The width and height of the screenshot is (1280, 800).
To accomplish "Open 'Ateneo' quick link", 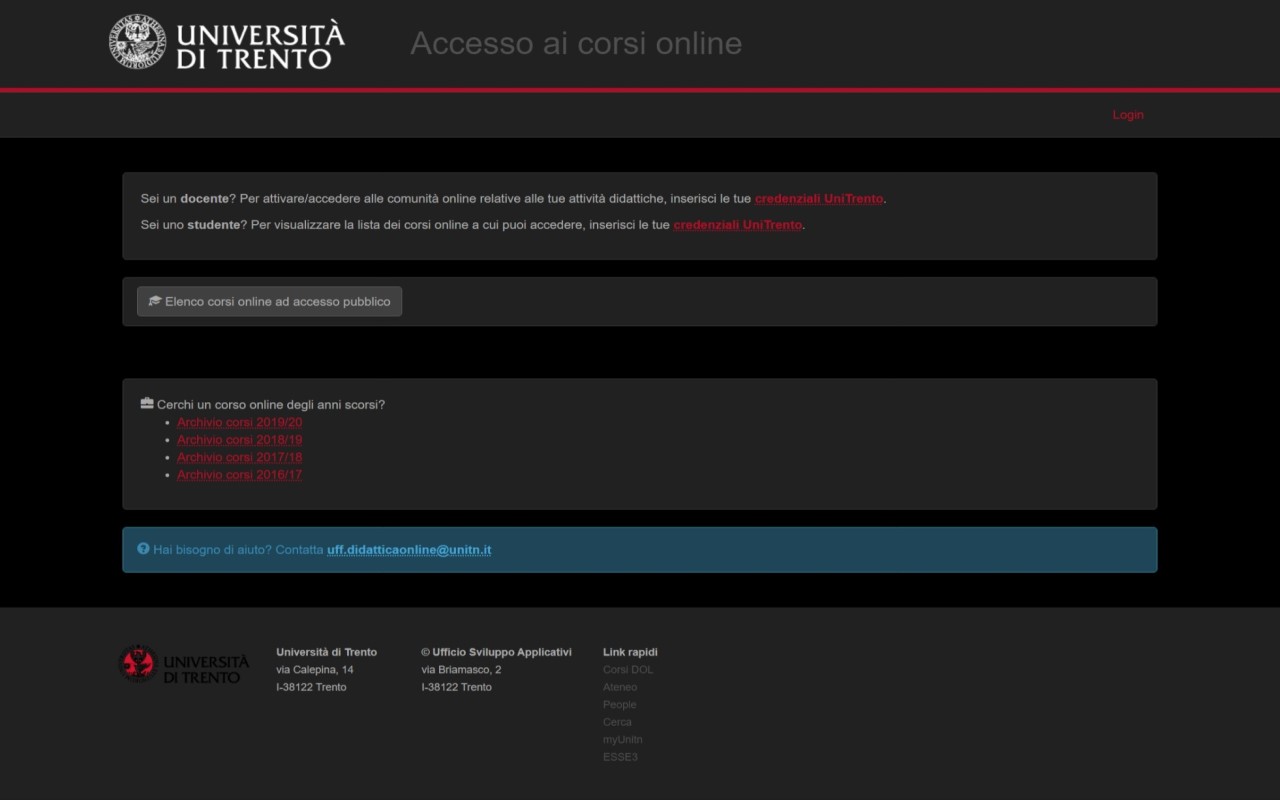I will [620, 687].
